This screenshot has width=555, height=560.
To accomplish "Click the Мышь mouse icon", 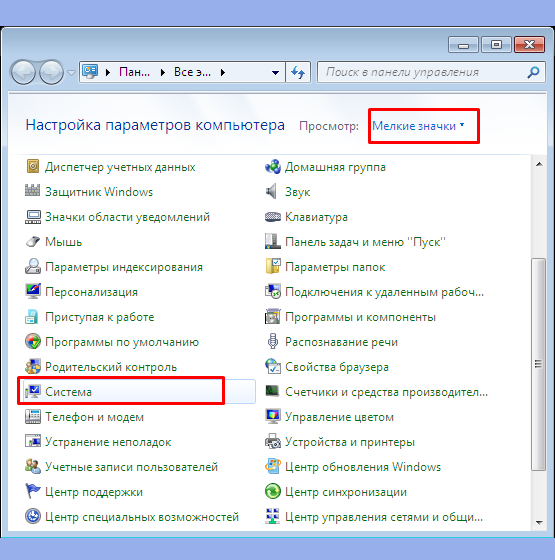I will tap(33, 242).
